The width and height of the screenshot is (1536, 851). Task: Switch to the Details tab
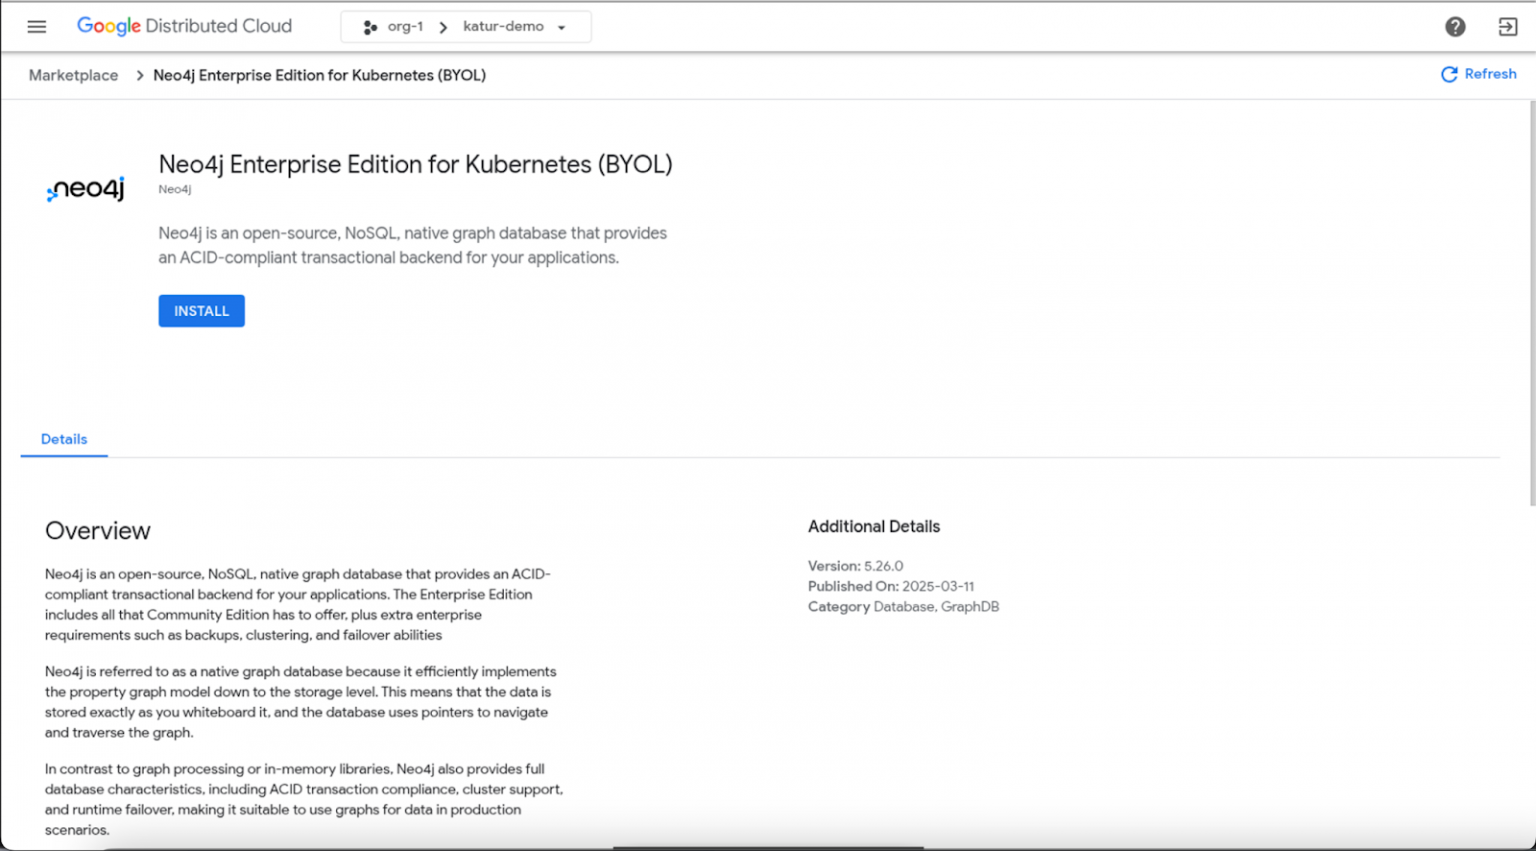(64, 439)
